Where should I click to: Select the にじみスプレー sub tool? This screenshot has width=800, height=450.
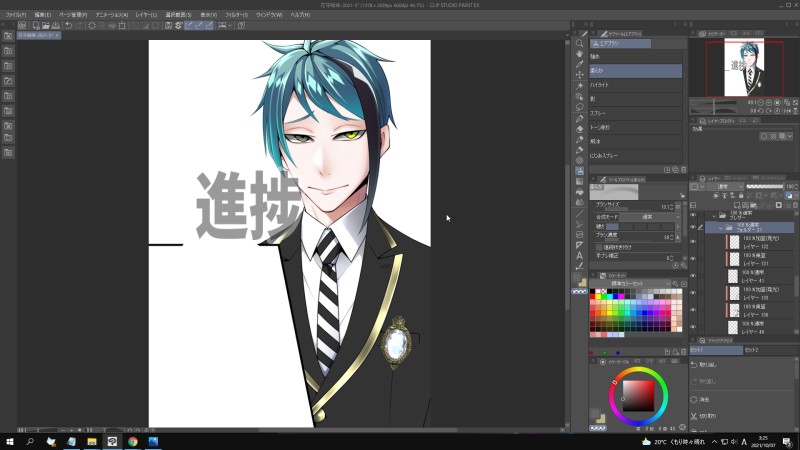636,155
